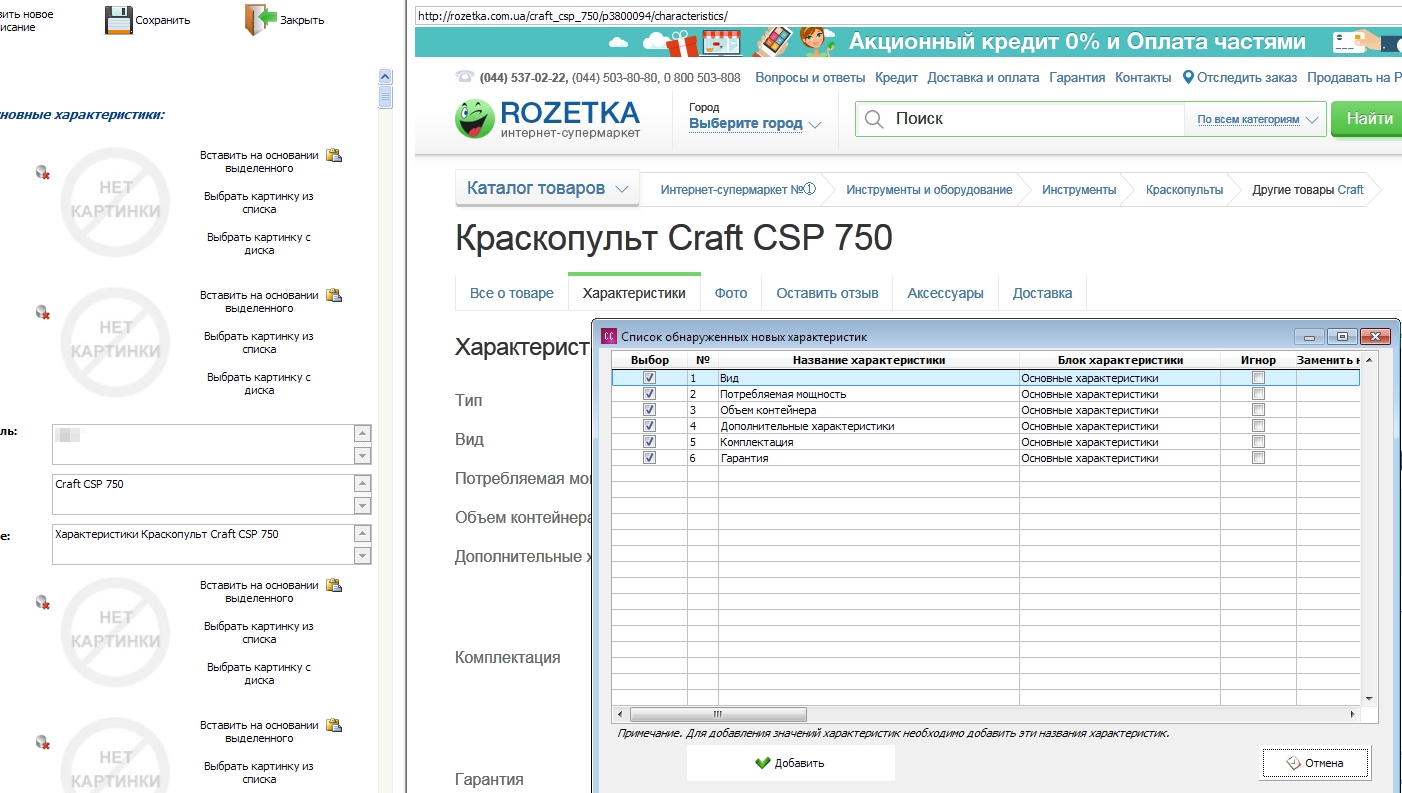This screenshot has height=793, width=1402.
Task: Click the dialog's title bar app icon
Action: [608, 336]
